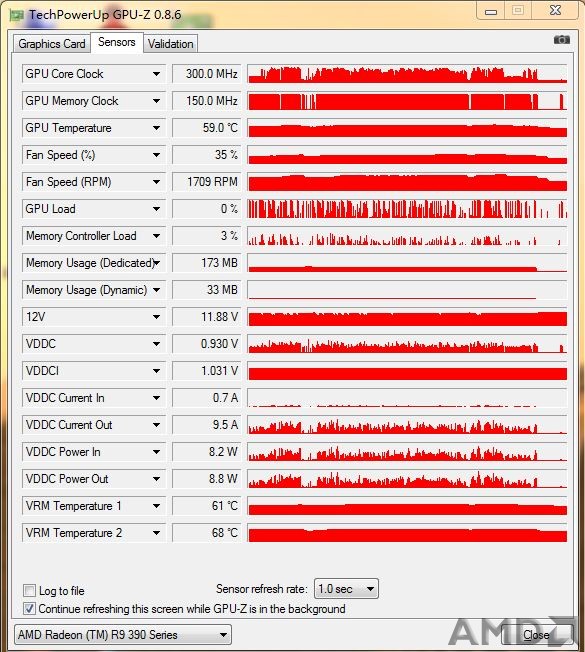
Task: Click the GPU Load history graph
Action: pos(407,209)
